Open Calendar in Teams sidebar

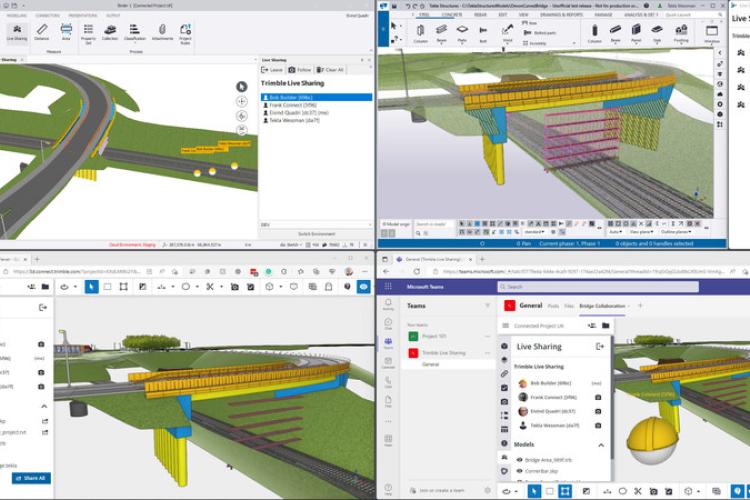[x=388, y=363]
